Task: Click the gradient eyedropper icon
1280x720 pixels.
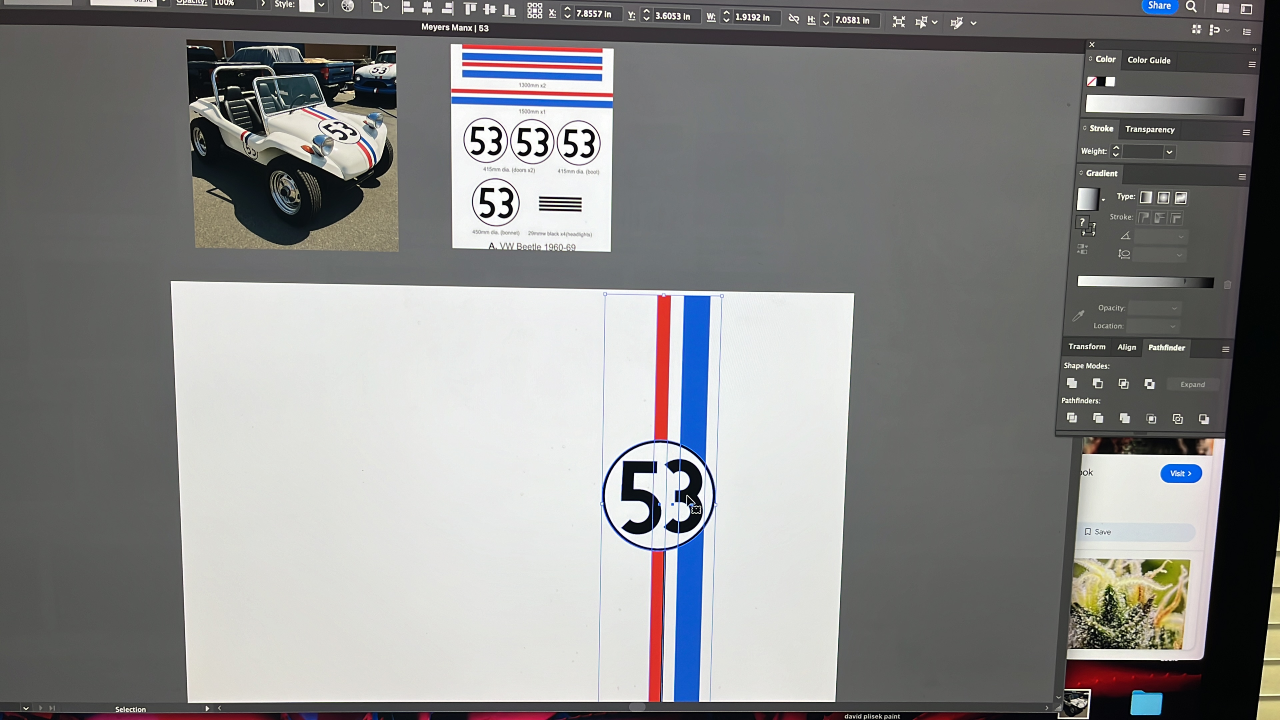Action: (1078, 315)
